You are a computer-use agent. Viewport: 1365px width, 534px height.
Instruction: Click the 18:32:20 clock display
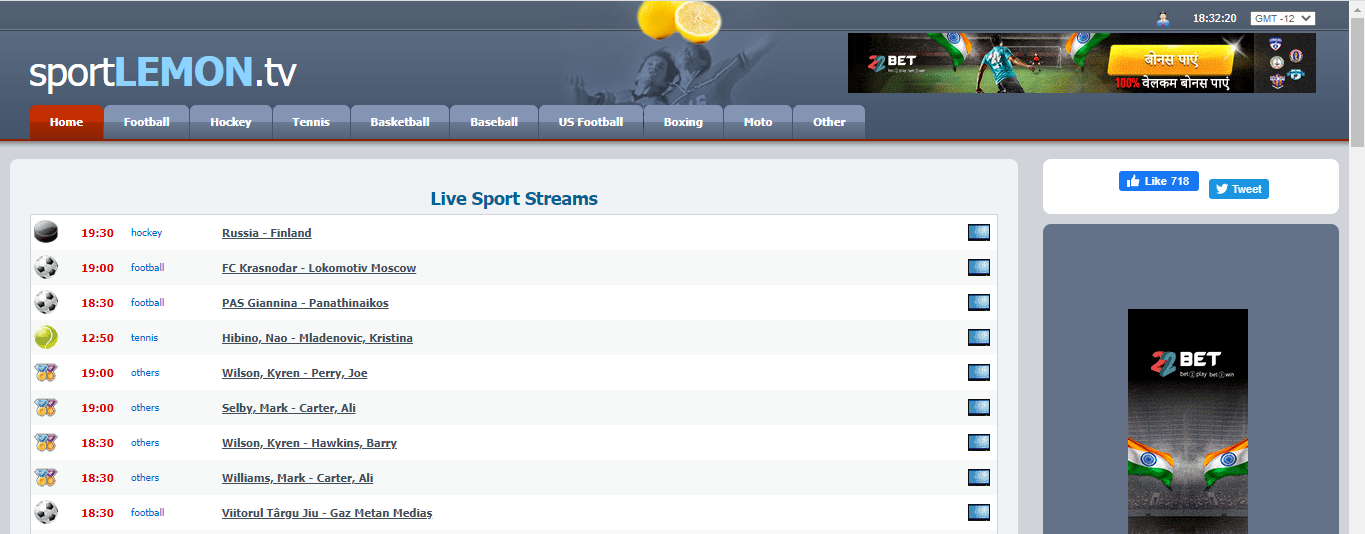tap(1214, 18)
